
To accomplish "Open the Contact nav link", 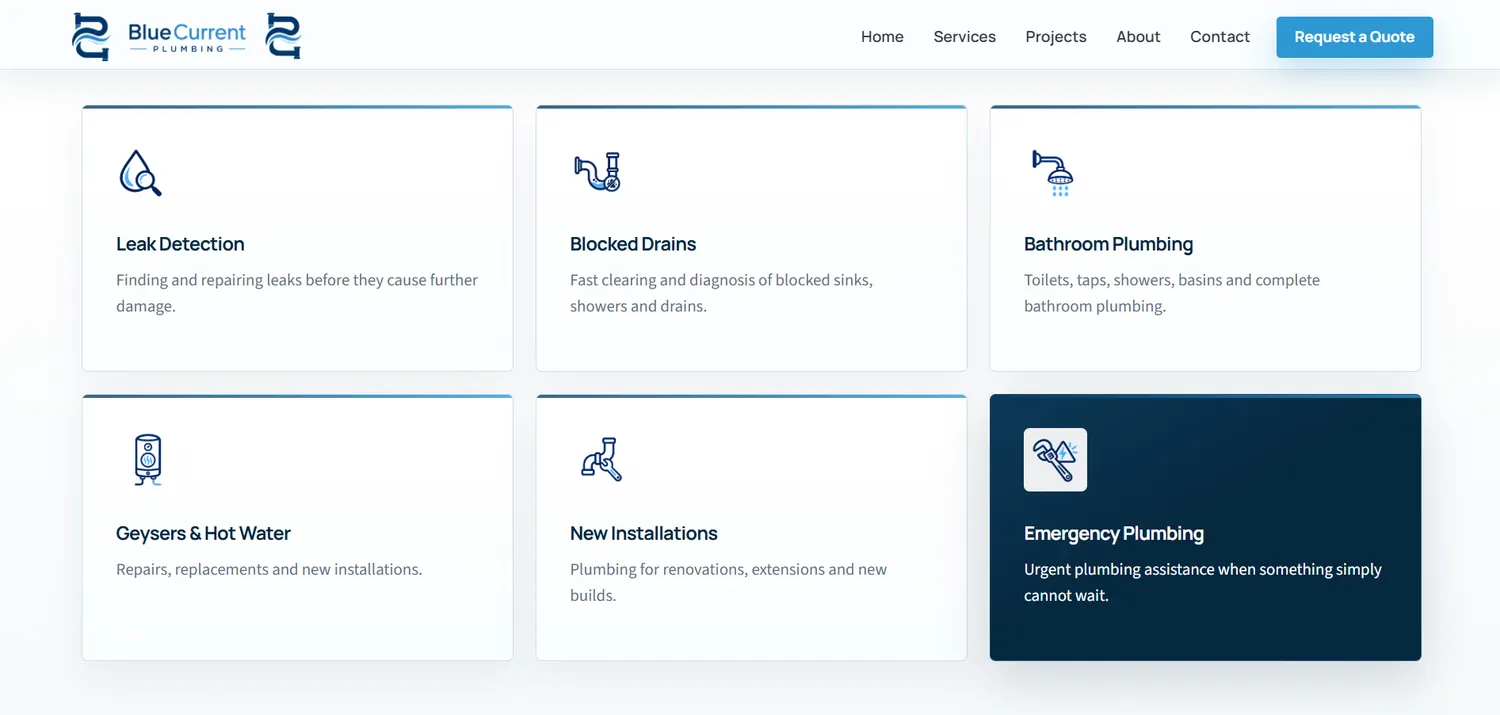I will (1220, 37).
